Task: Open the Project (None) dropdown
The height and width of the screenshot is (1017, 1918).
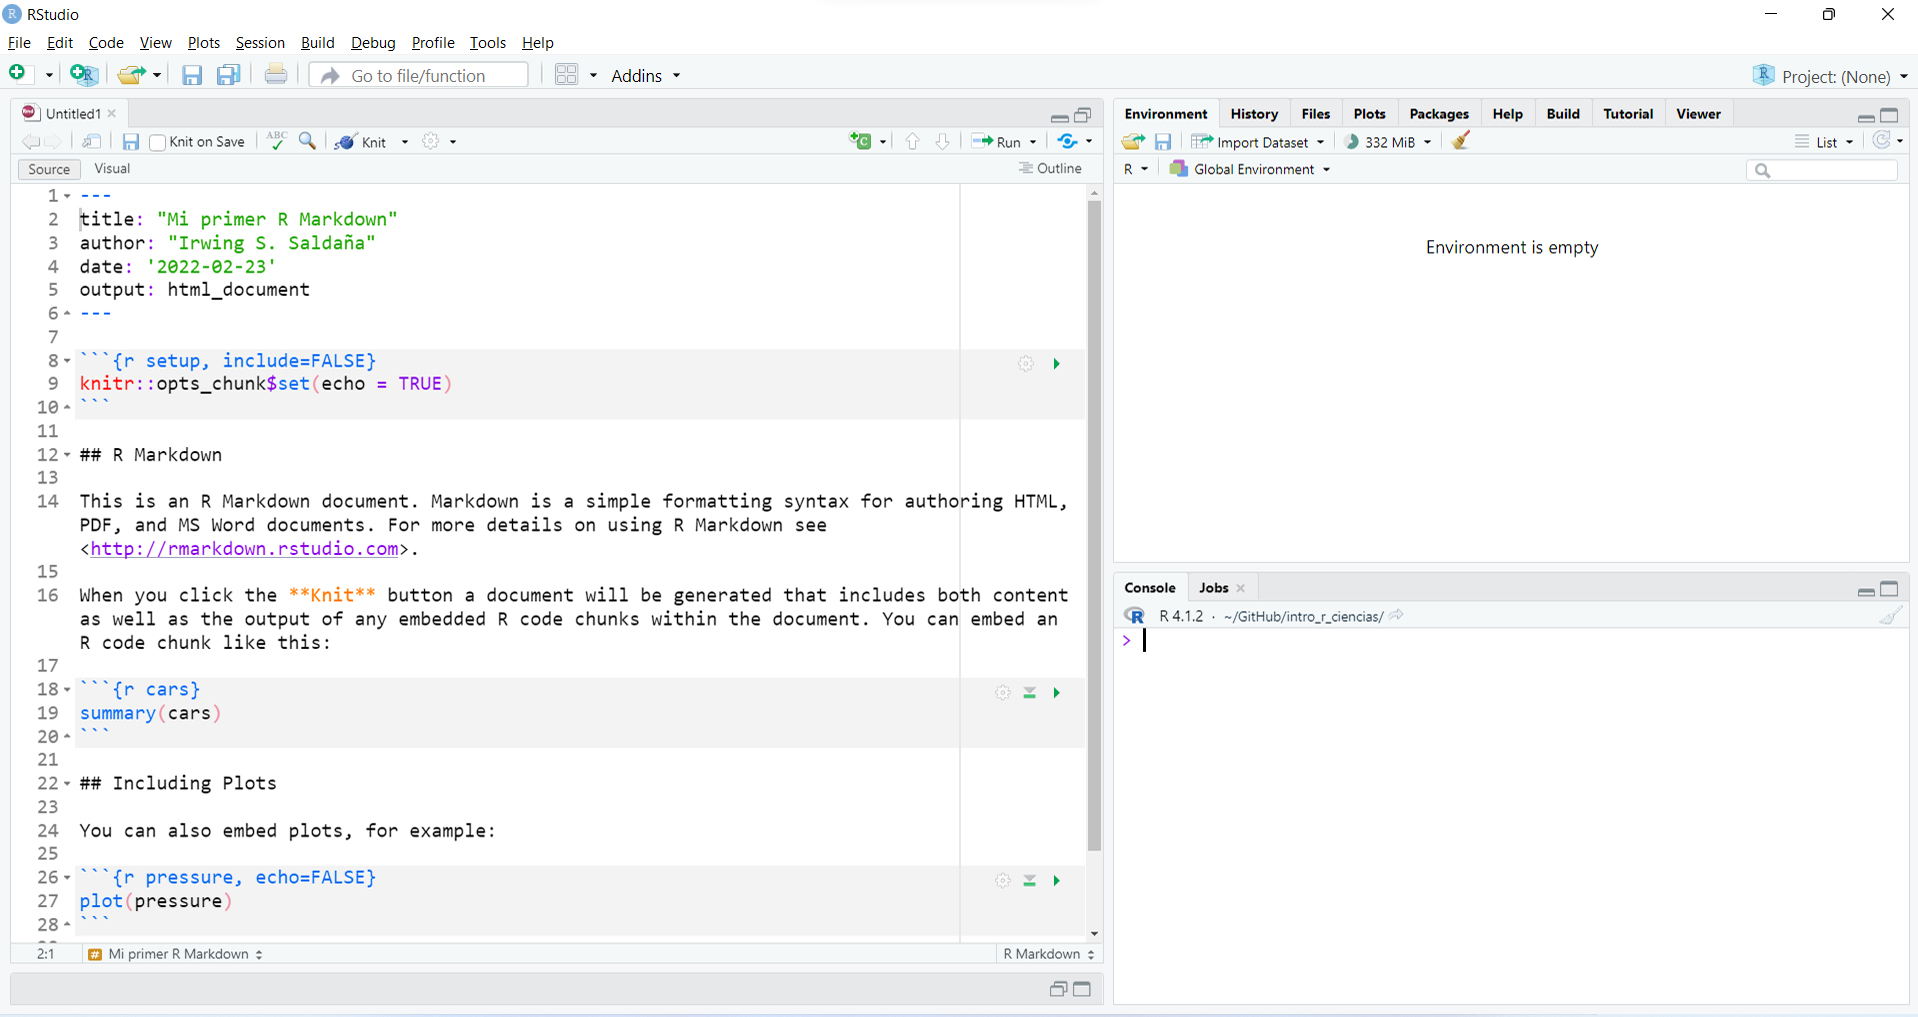Action: tap(1830, 76)
